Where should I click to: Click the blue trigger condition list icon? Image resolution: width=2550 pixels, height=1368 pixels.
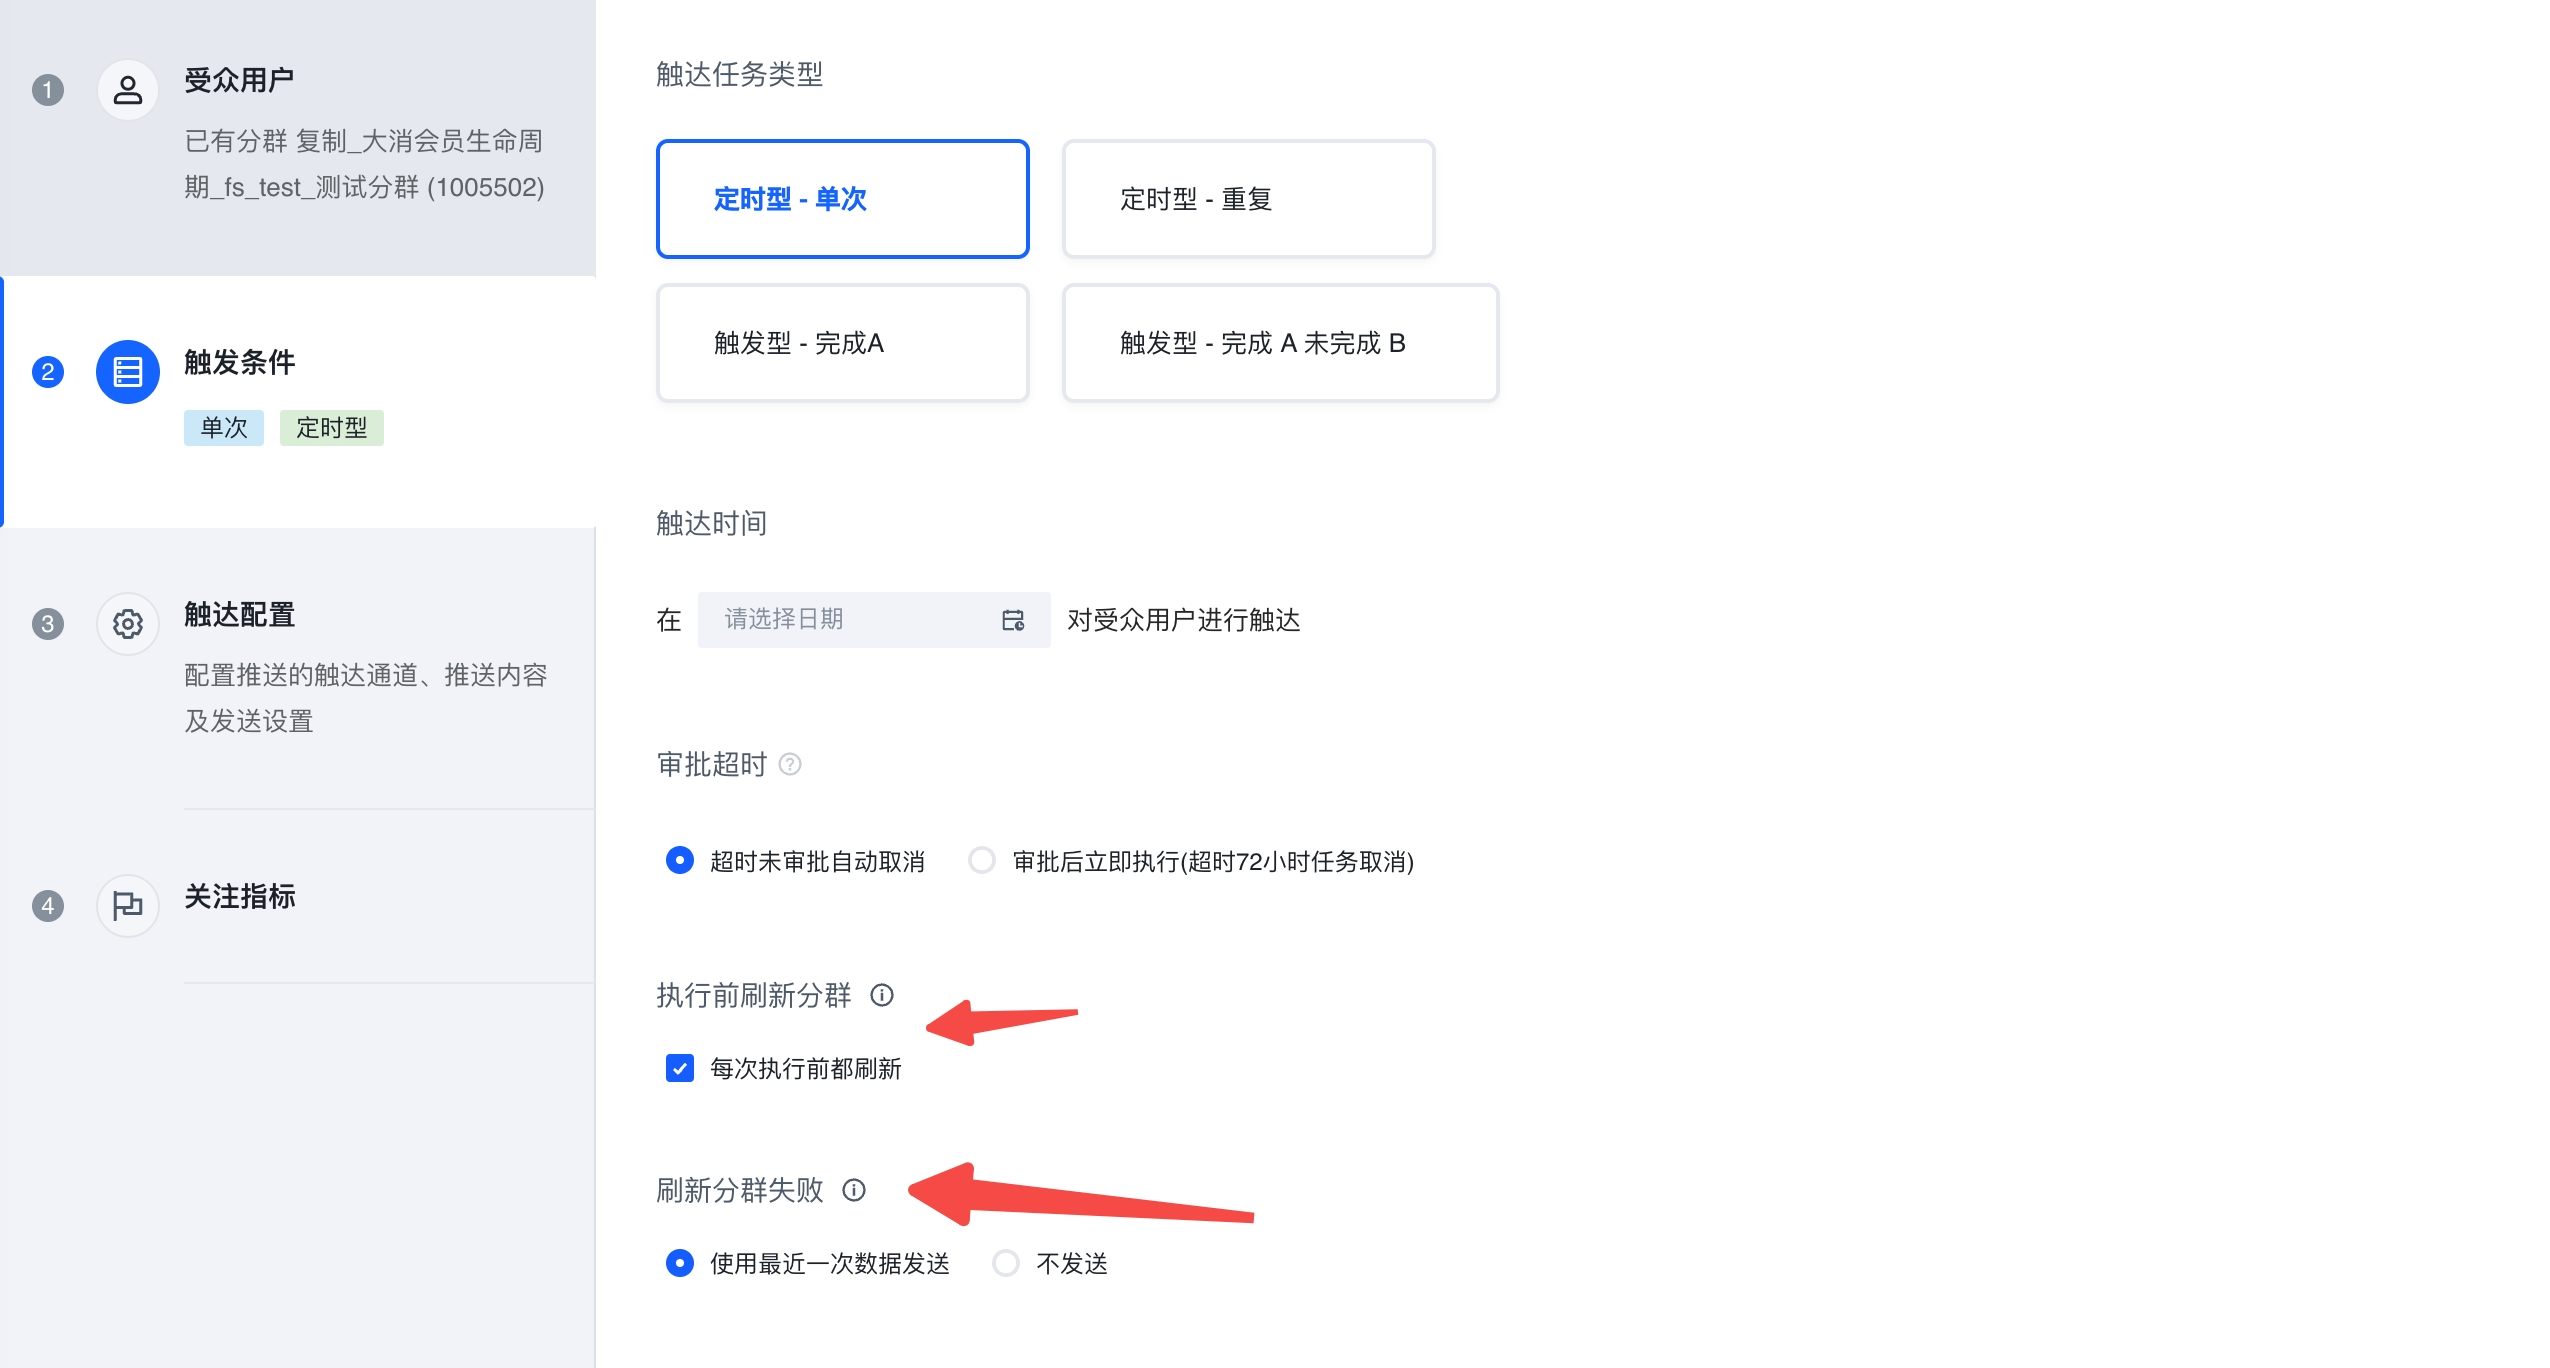pos(127,372)
